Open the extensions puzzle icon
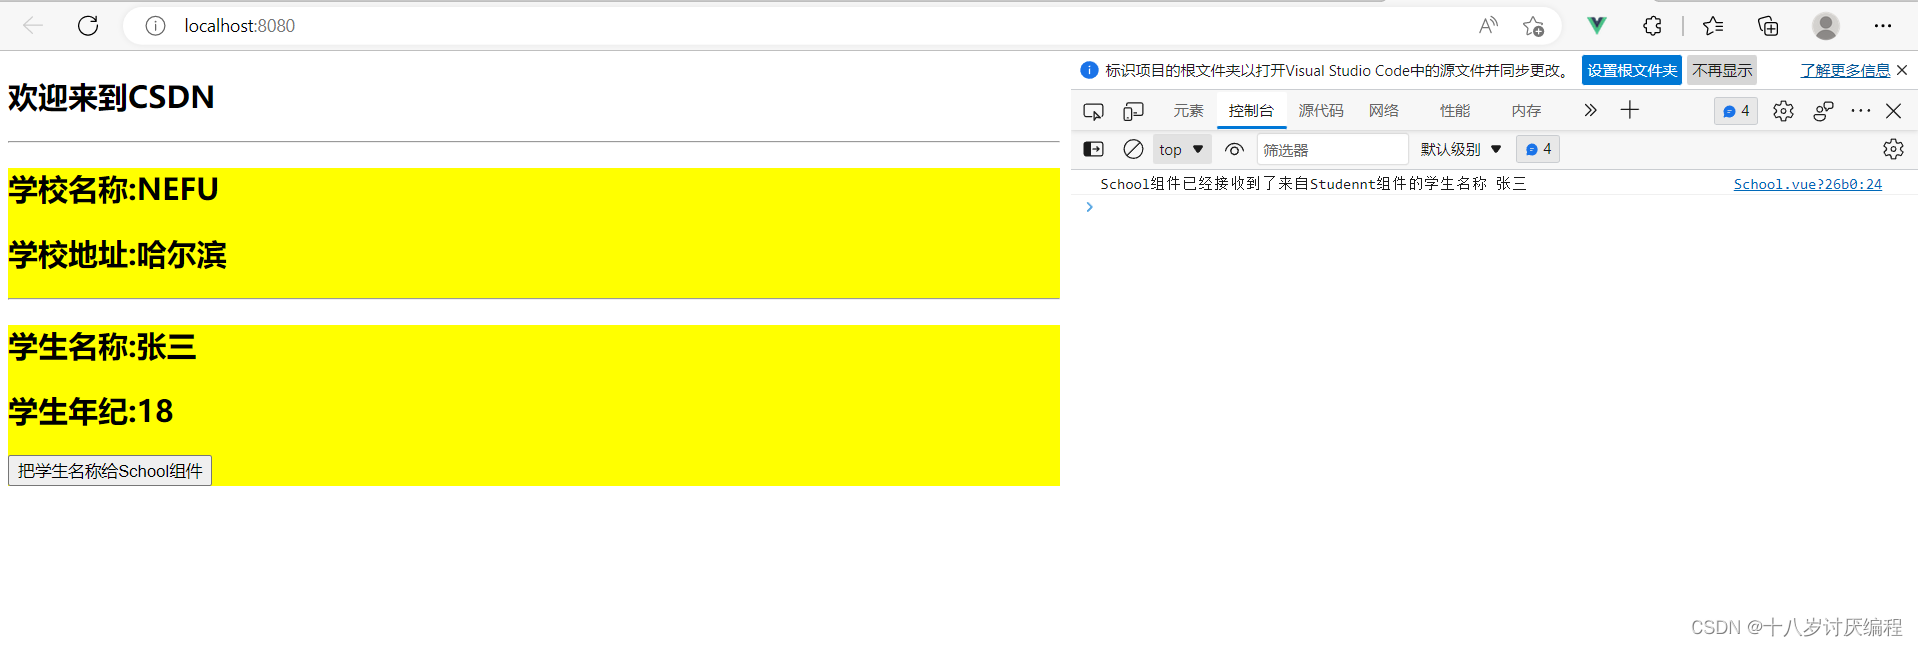 tap(1652, 26)
